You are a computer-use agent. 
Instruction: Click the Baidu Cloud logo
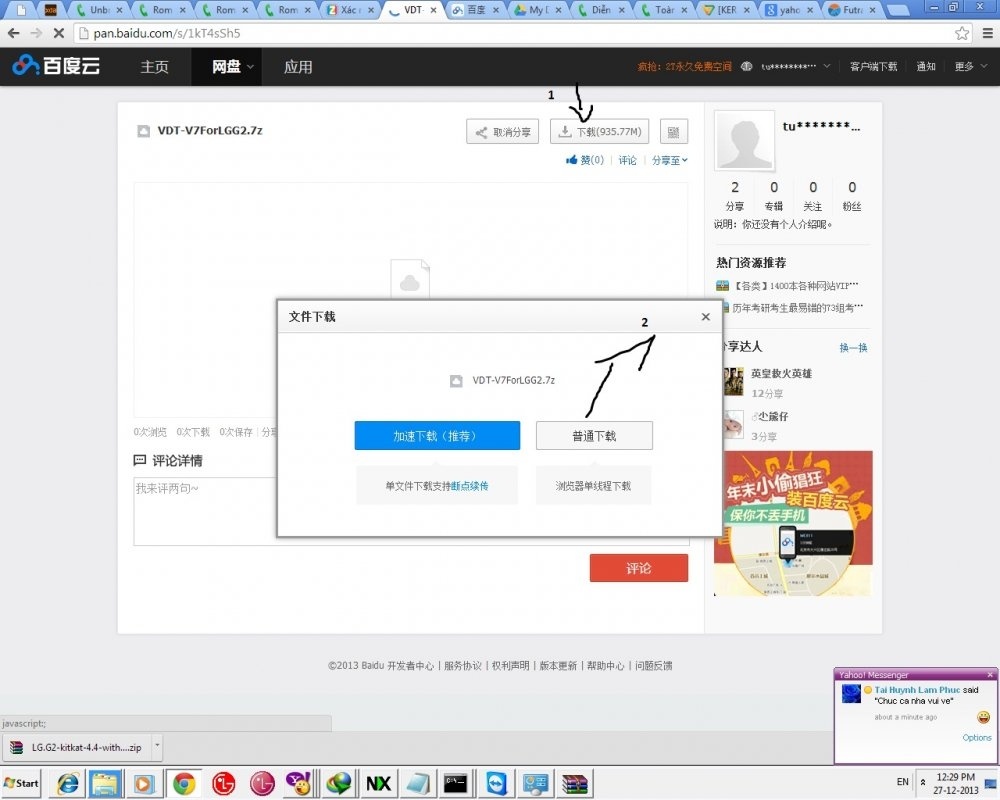56,67
